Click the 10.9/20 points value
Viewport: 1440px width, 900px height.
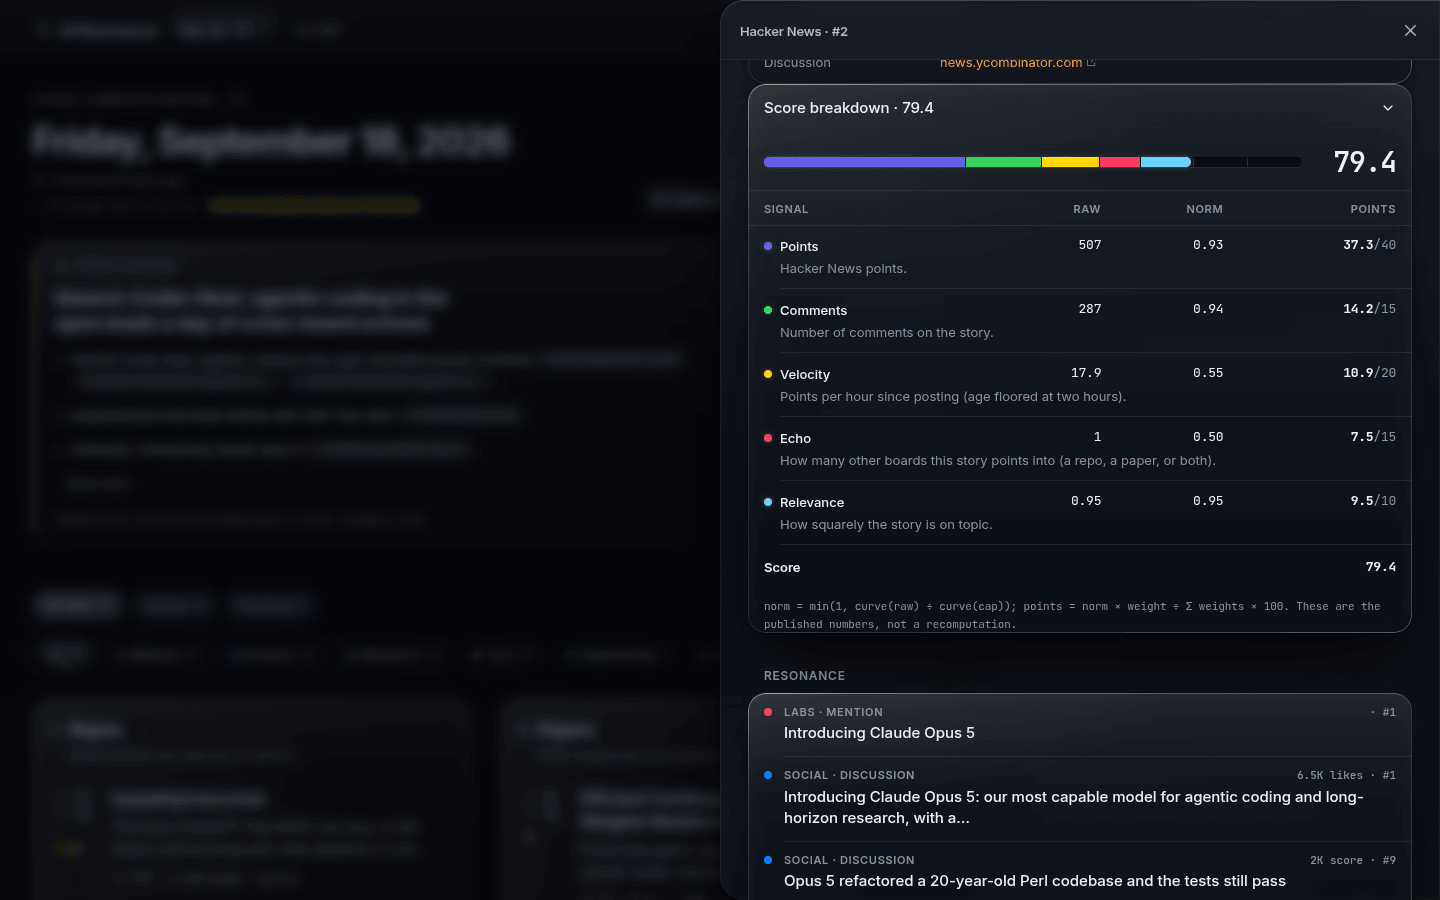pos(1369,373)
